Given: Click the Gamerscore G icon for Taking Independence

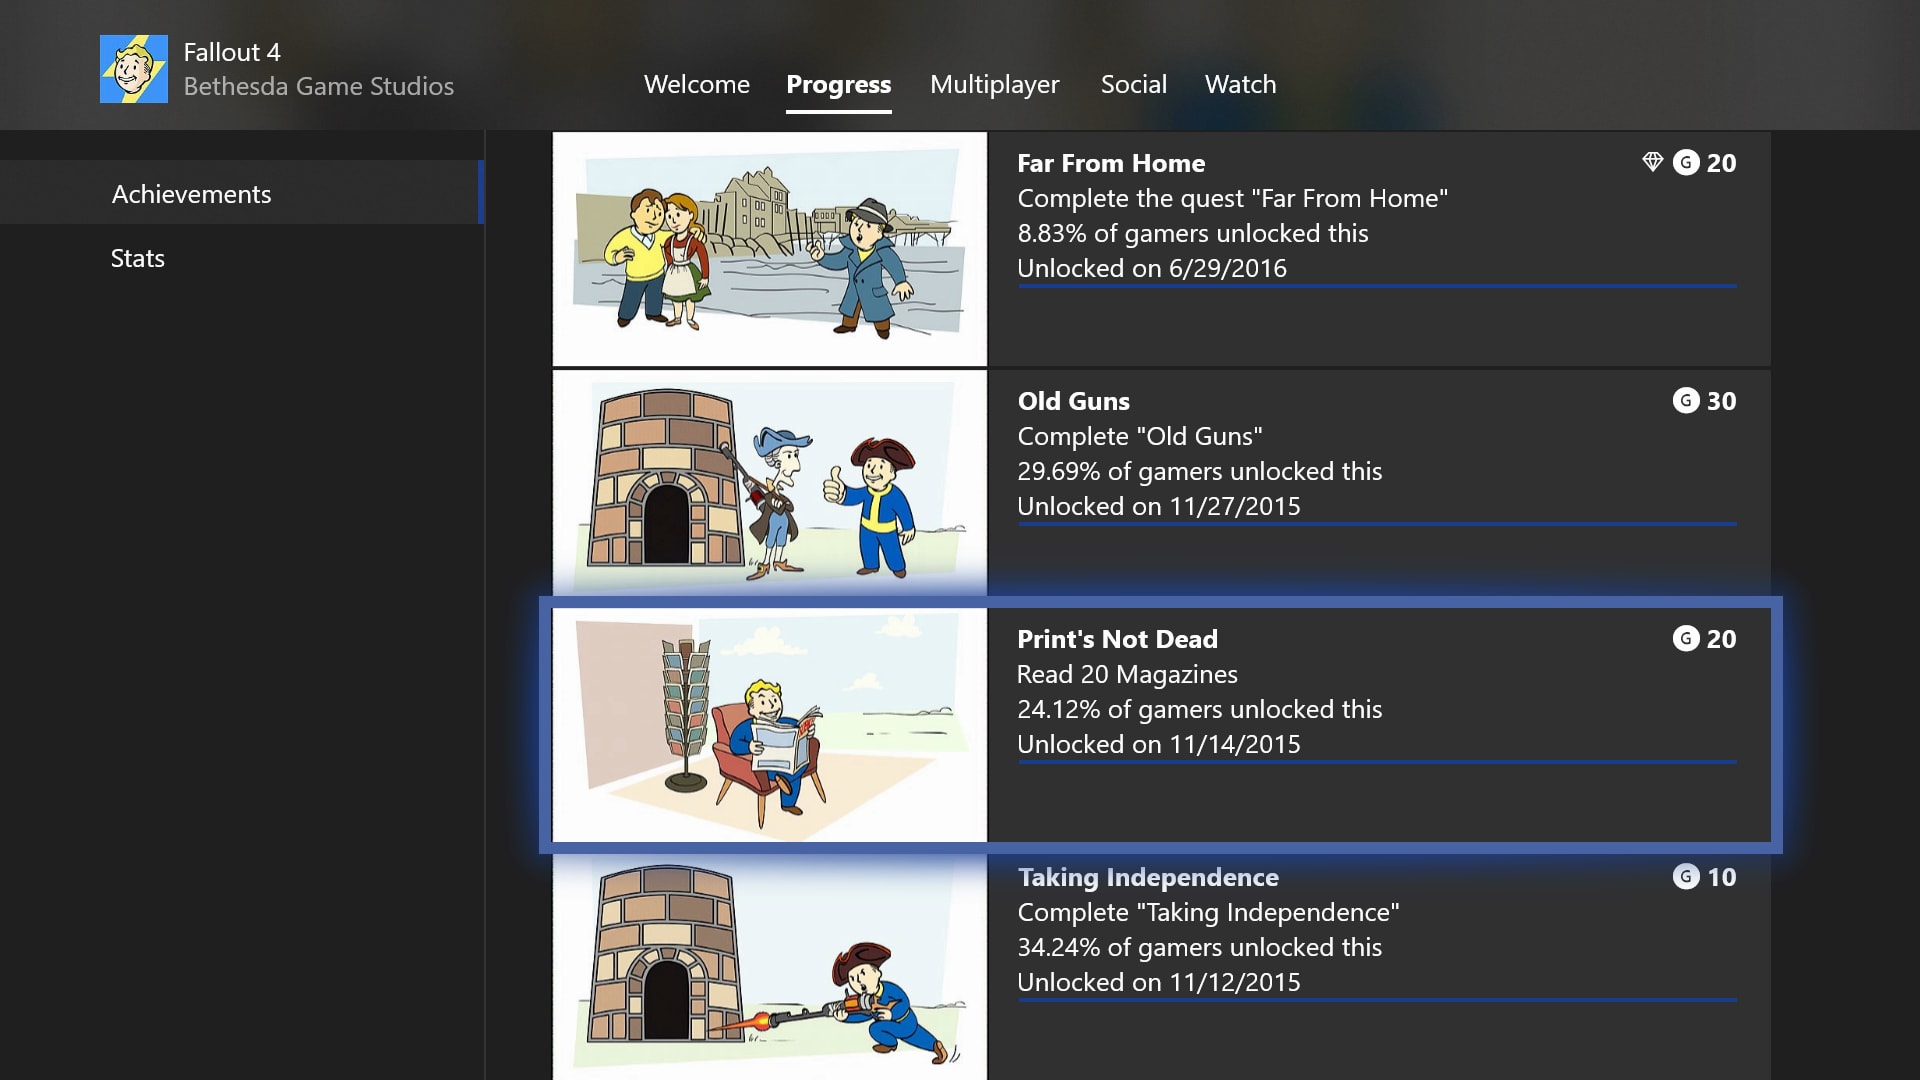Looking at the screenshot, I should (x=1686, y=876).
